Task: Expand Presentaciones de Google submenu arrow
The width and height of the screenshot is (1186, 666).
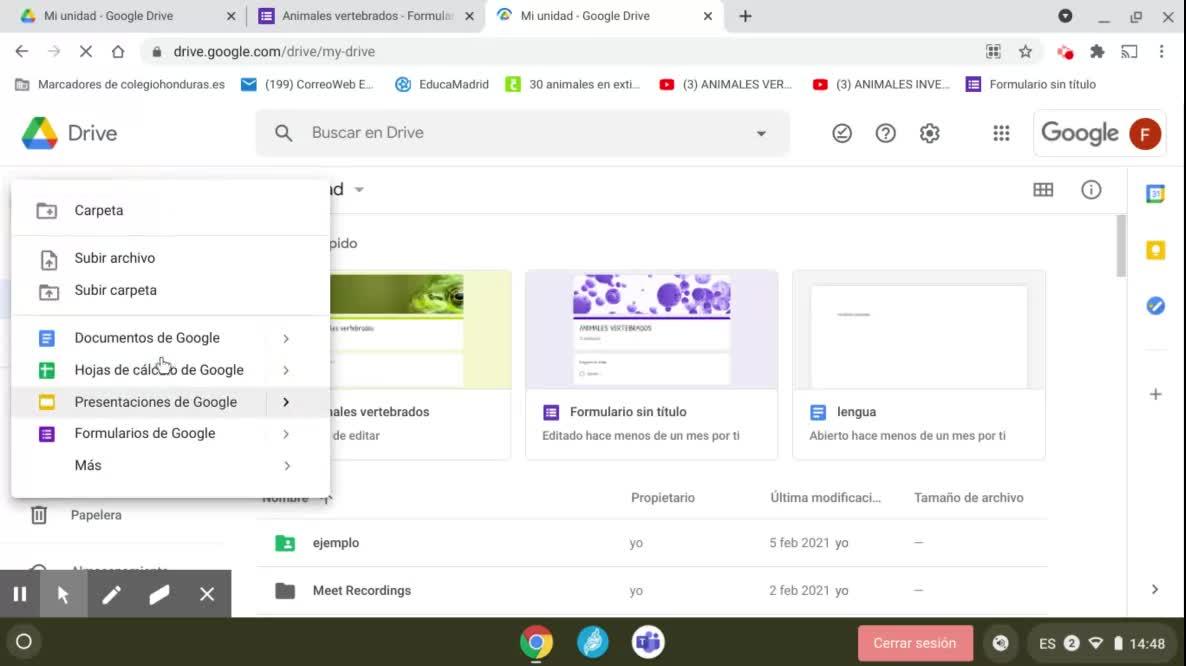Action: coord(286,402)
